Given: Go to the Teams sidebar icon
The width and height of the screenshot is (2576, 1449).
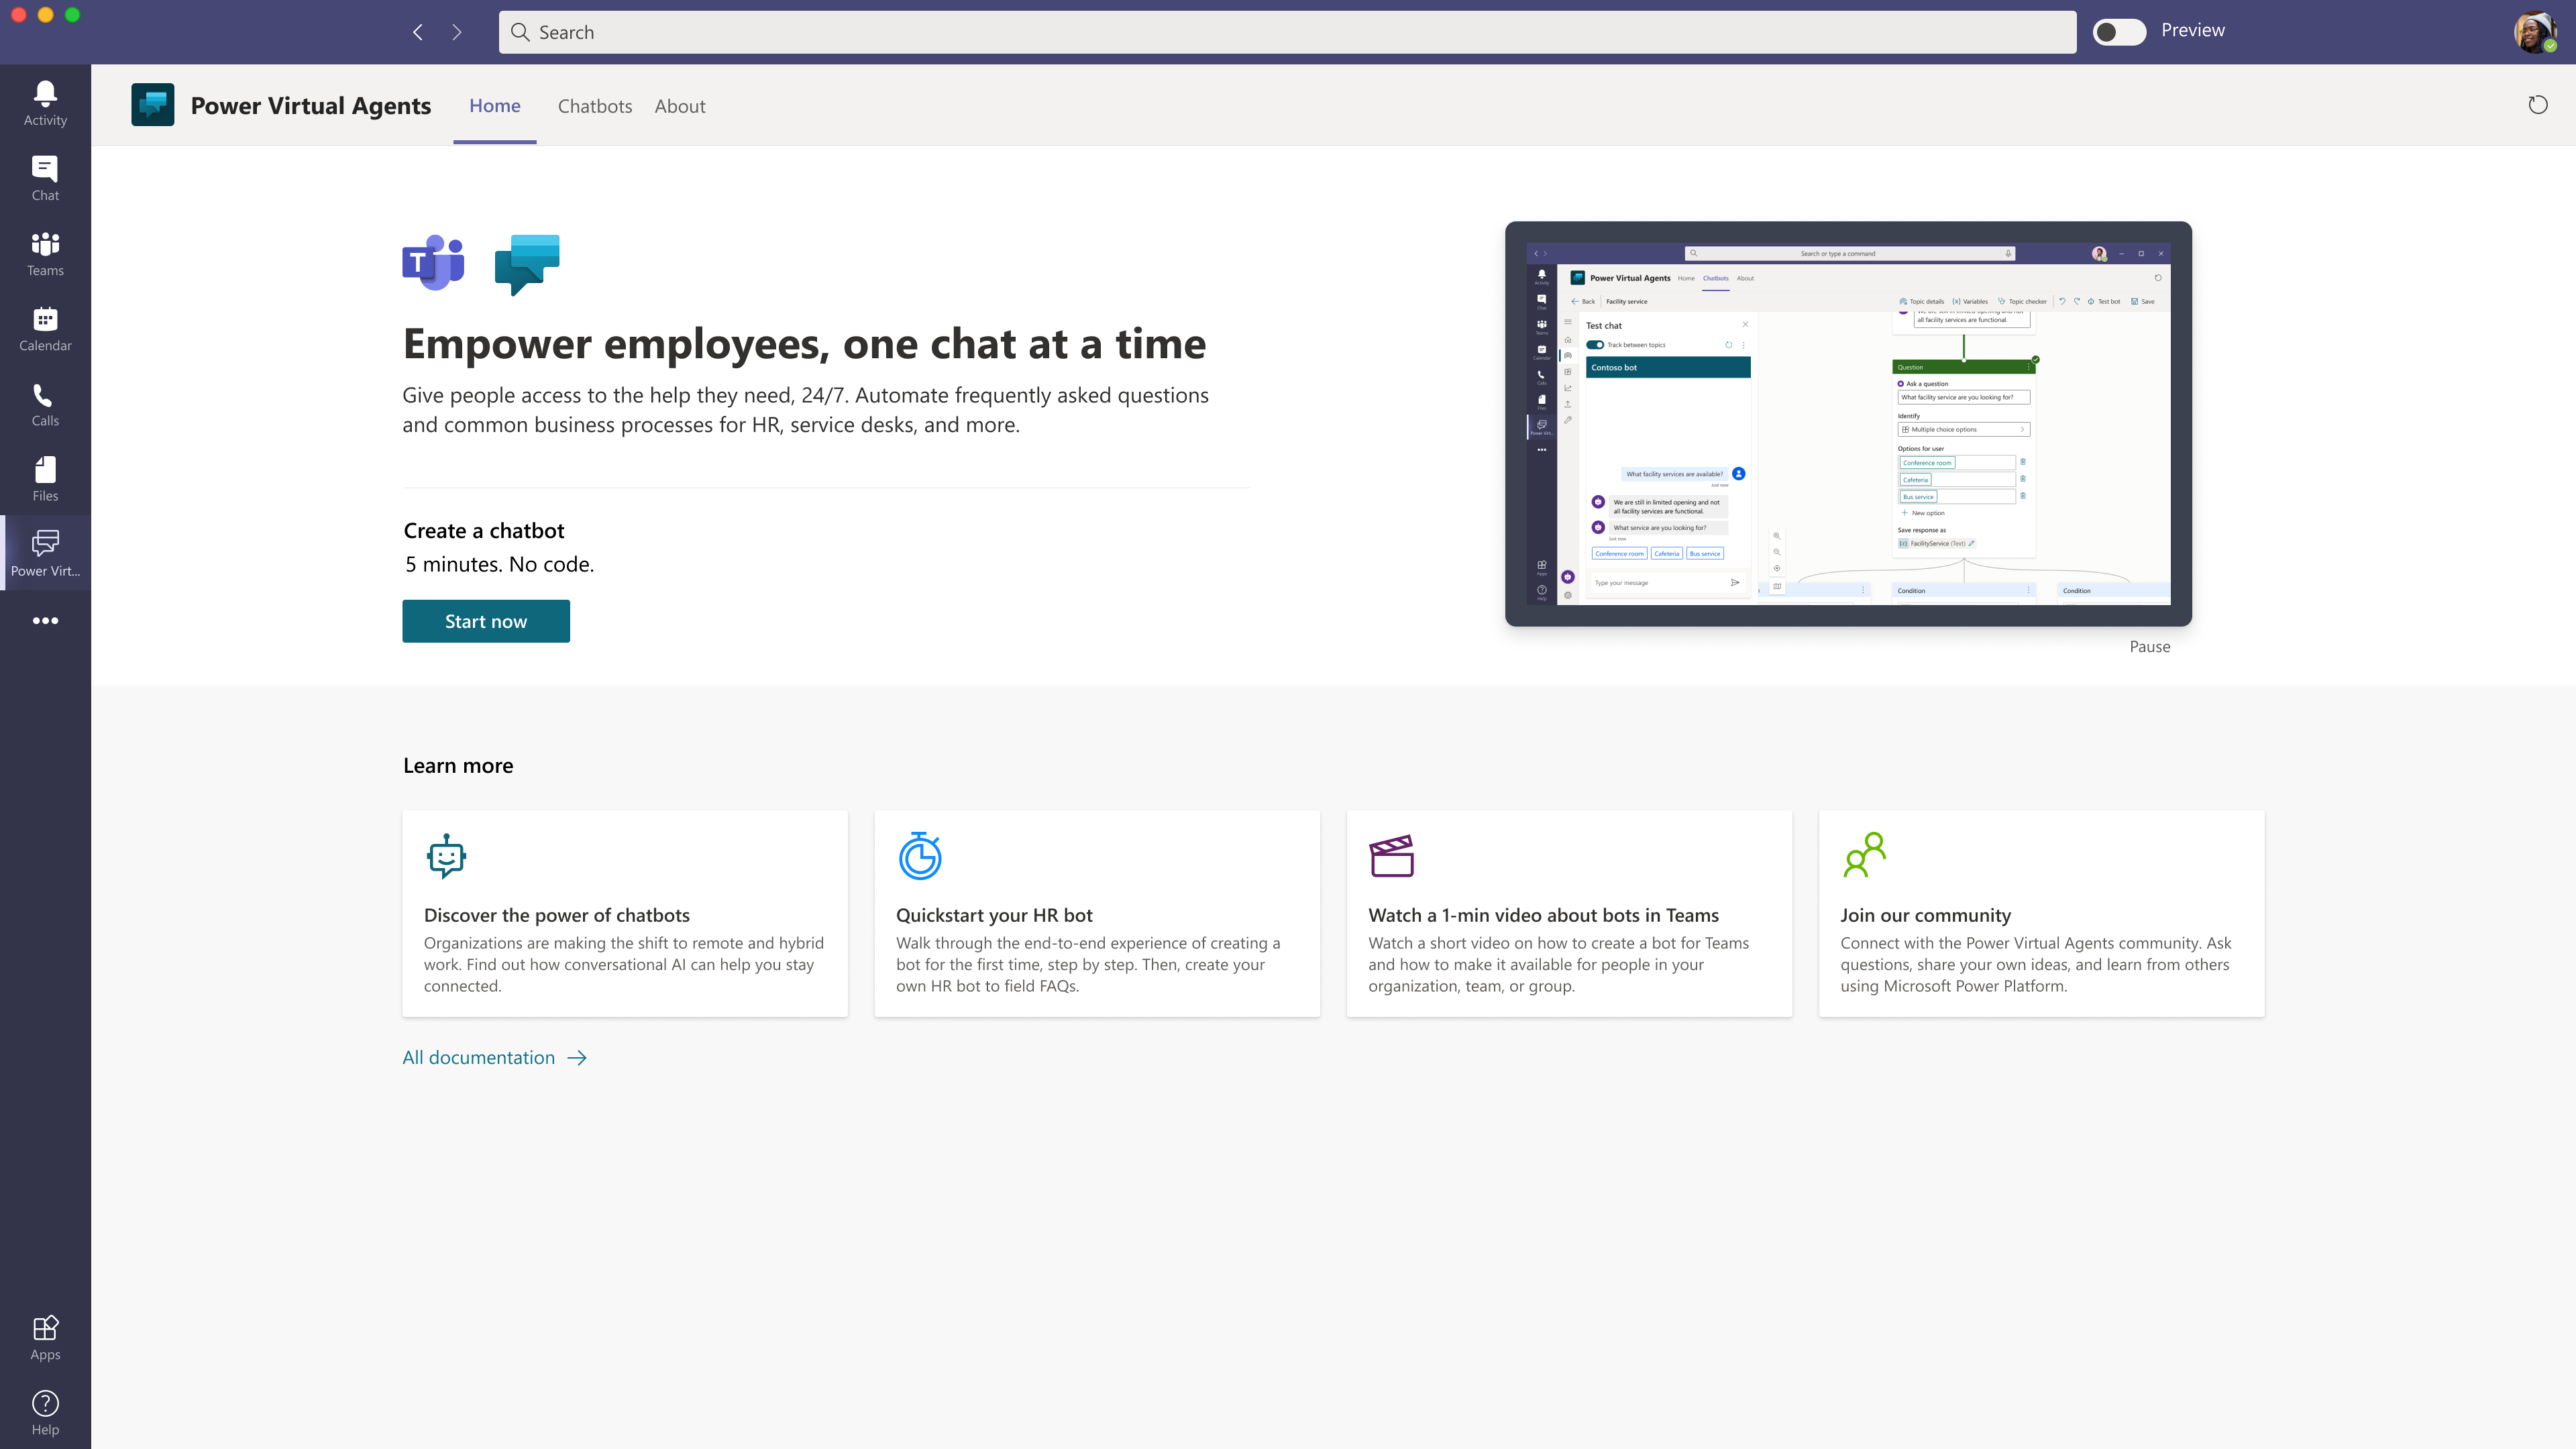Looking at the screenshot, I should [x=45, y=253].
